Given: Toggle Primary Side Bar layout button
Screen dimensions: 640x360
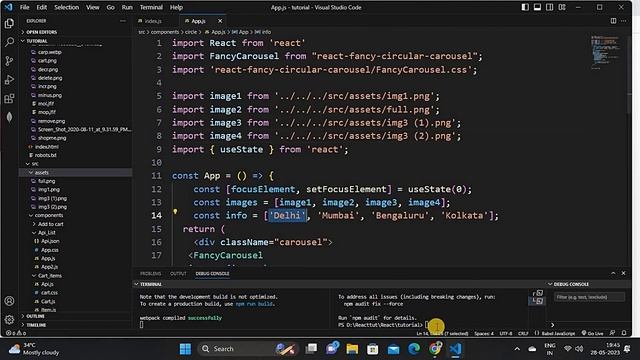Looking at the screenshot, I should coord(525,7).
